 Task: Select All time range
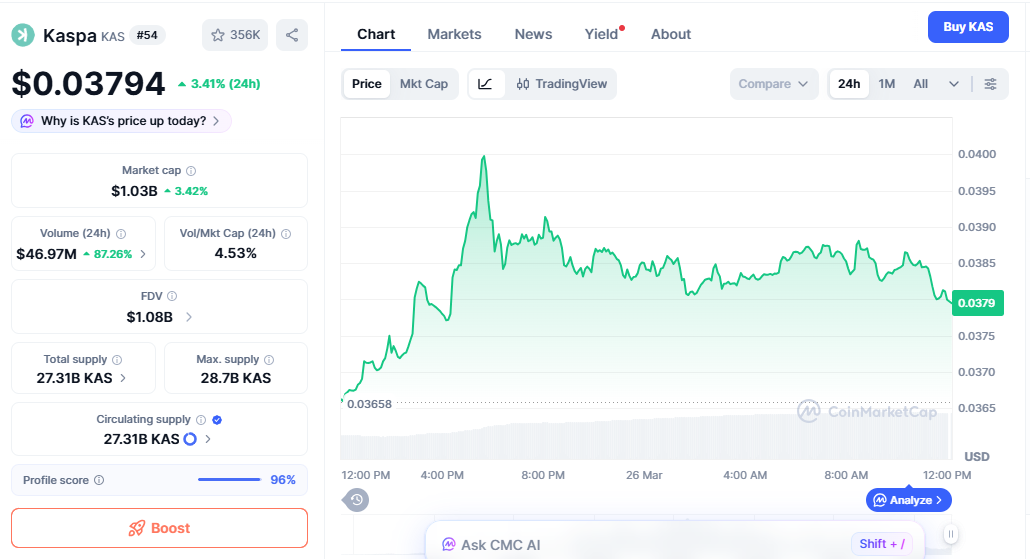coord(920,84)
